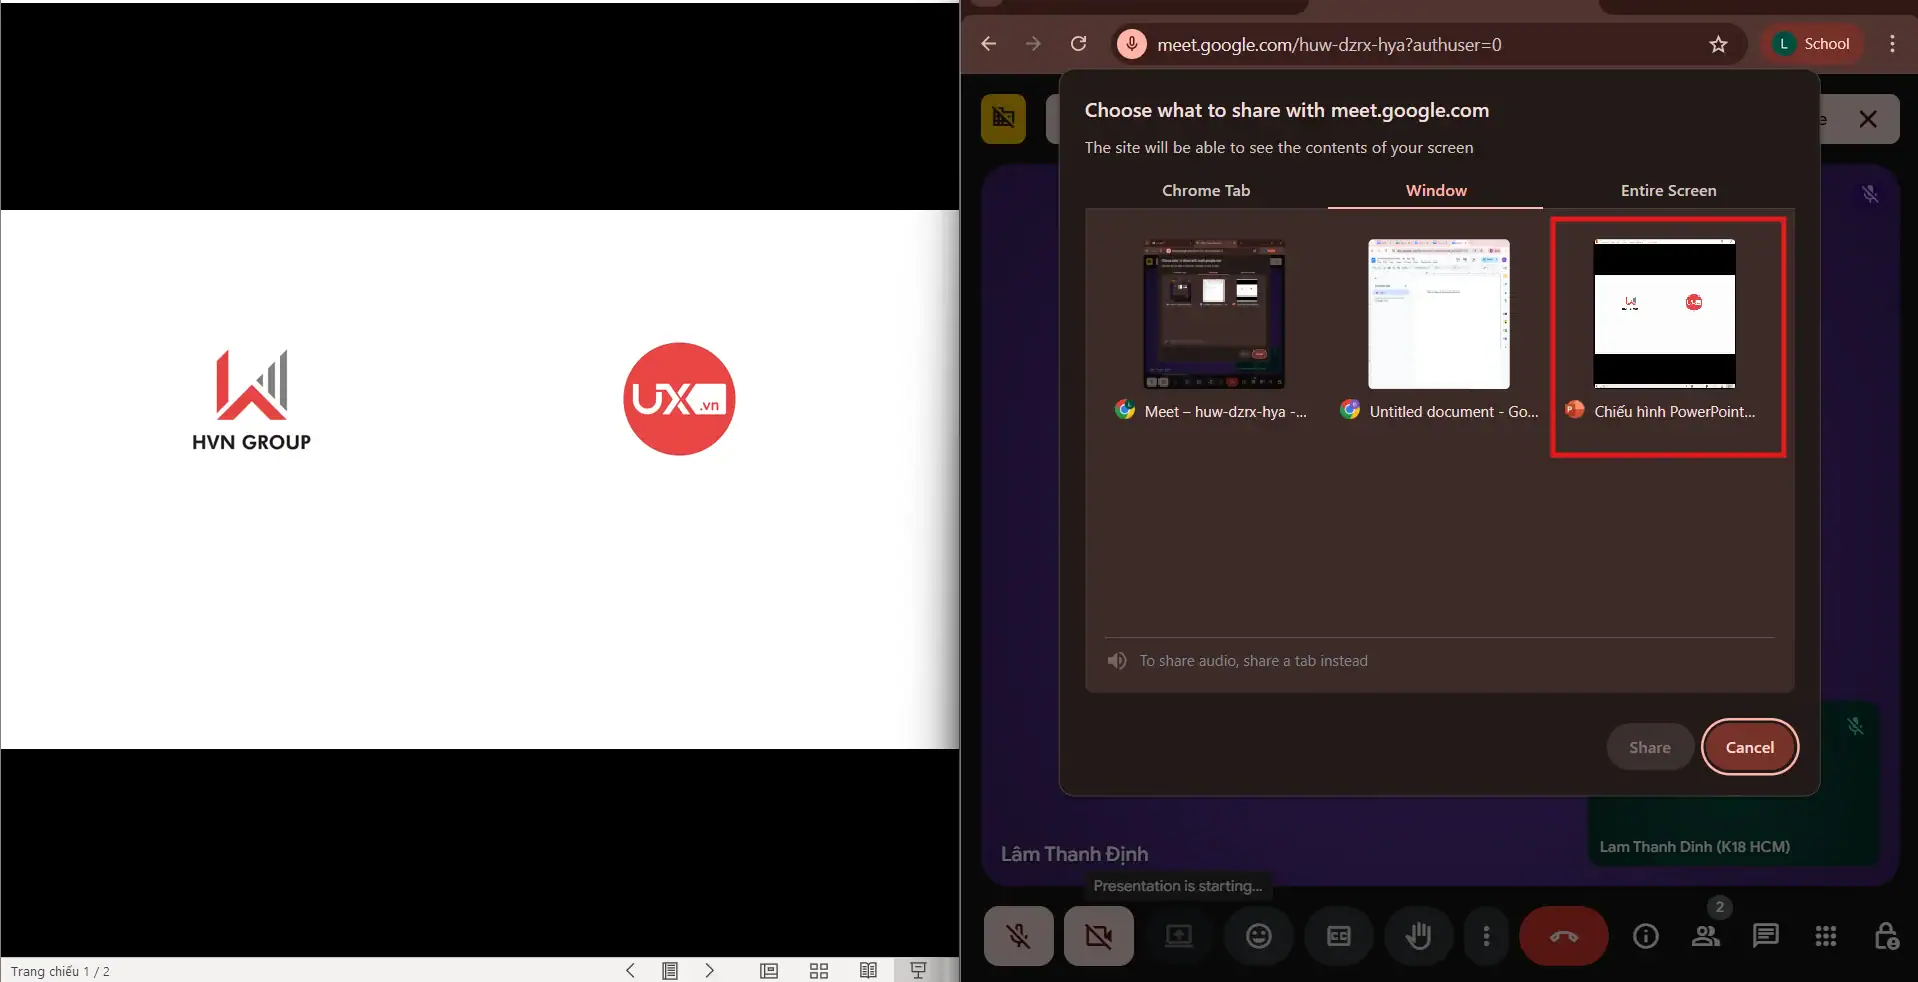
Task: Open the see all slides icon
Action: coord(670,970)
